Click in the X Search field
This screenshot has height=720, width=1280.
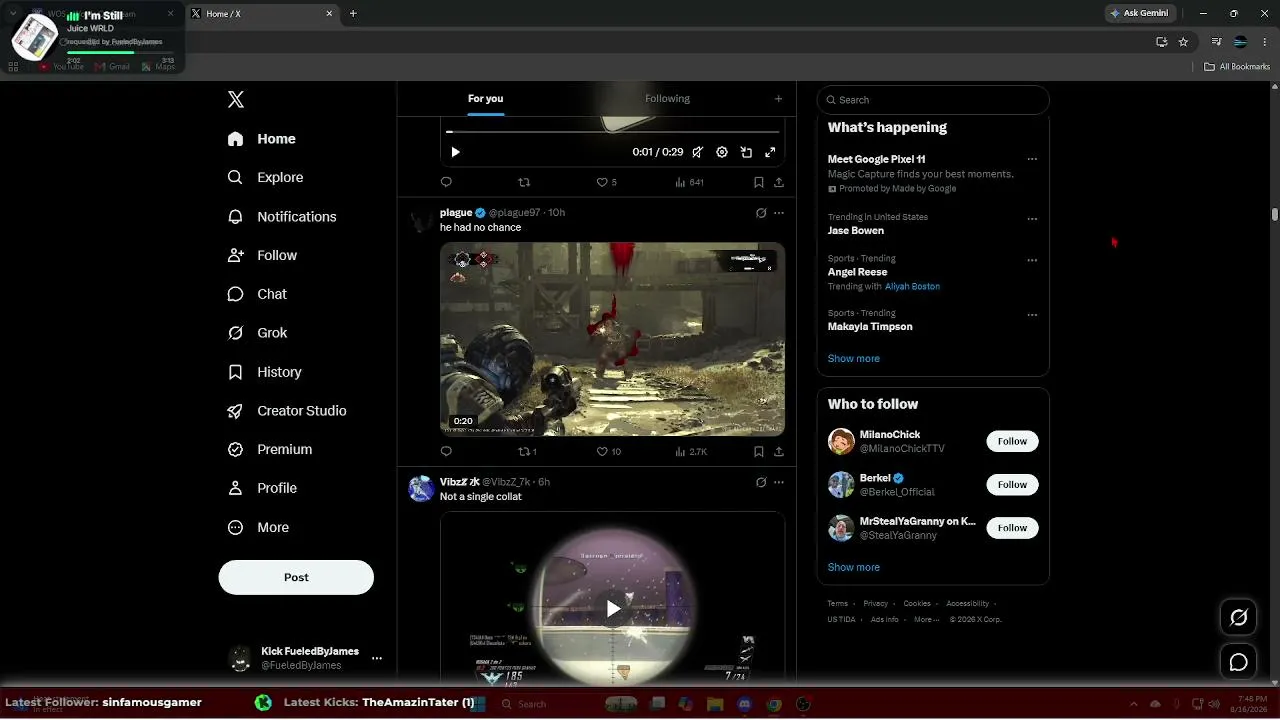pos(933,100)
